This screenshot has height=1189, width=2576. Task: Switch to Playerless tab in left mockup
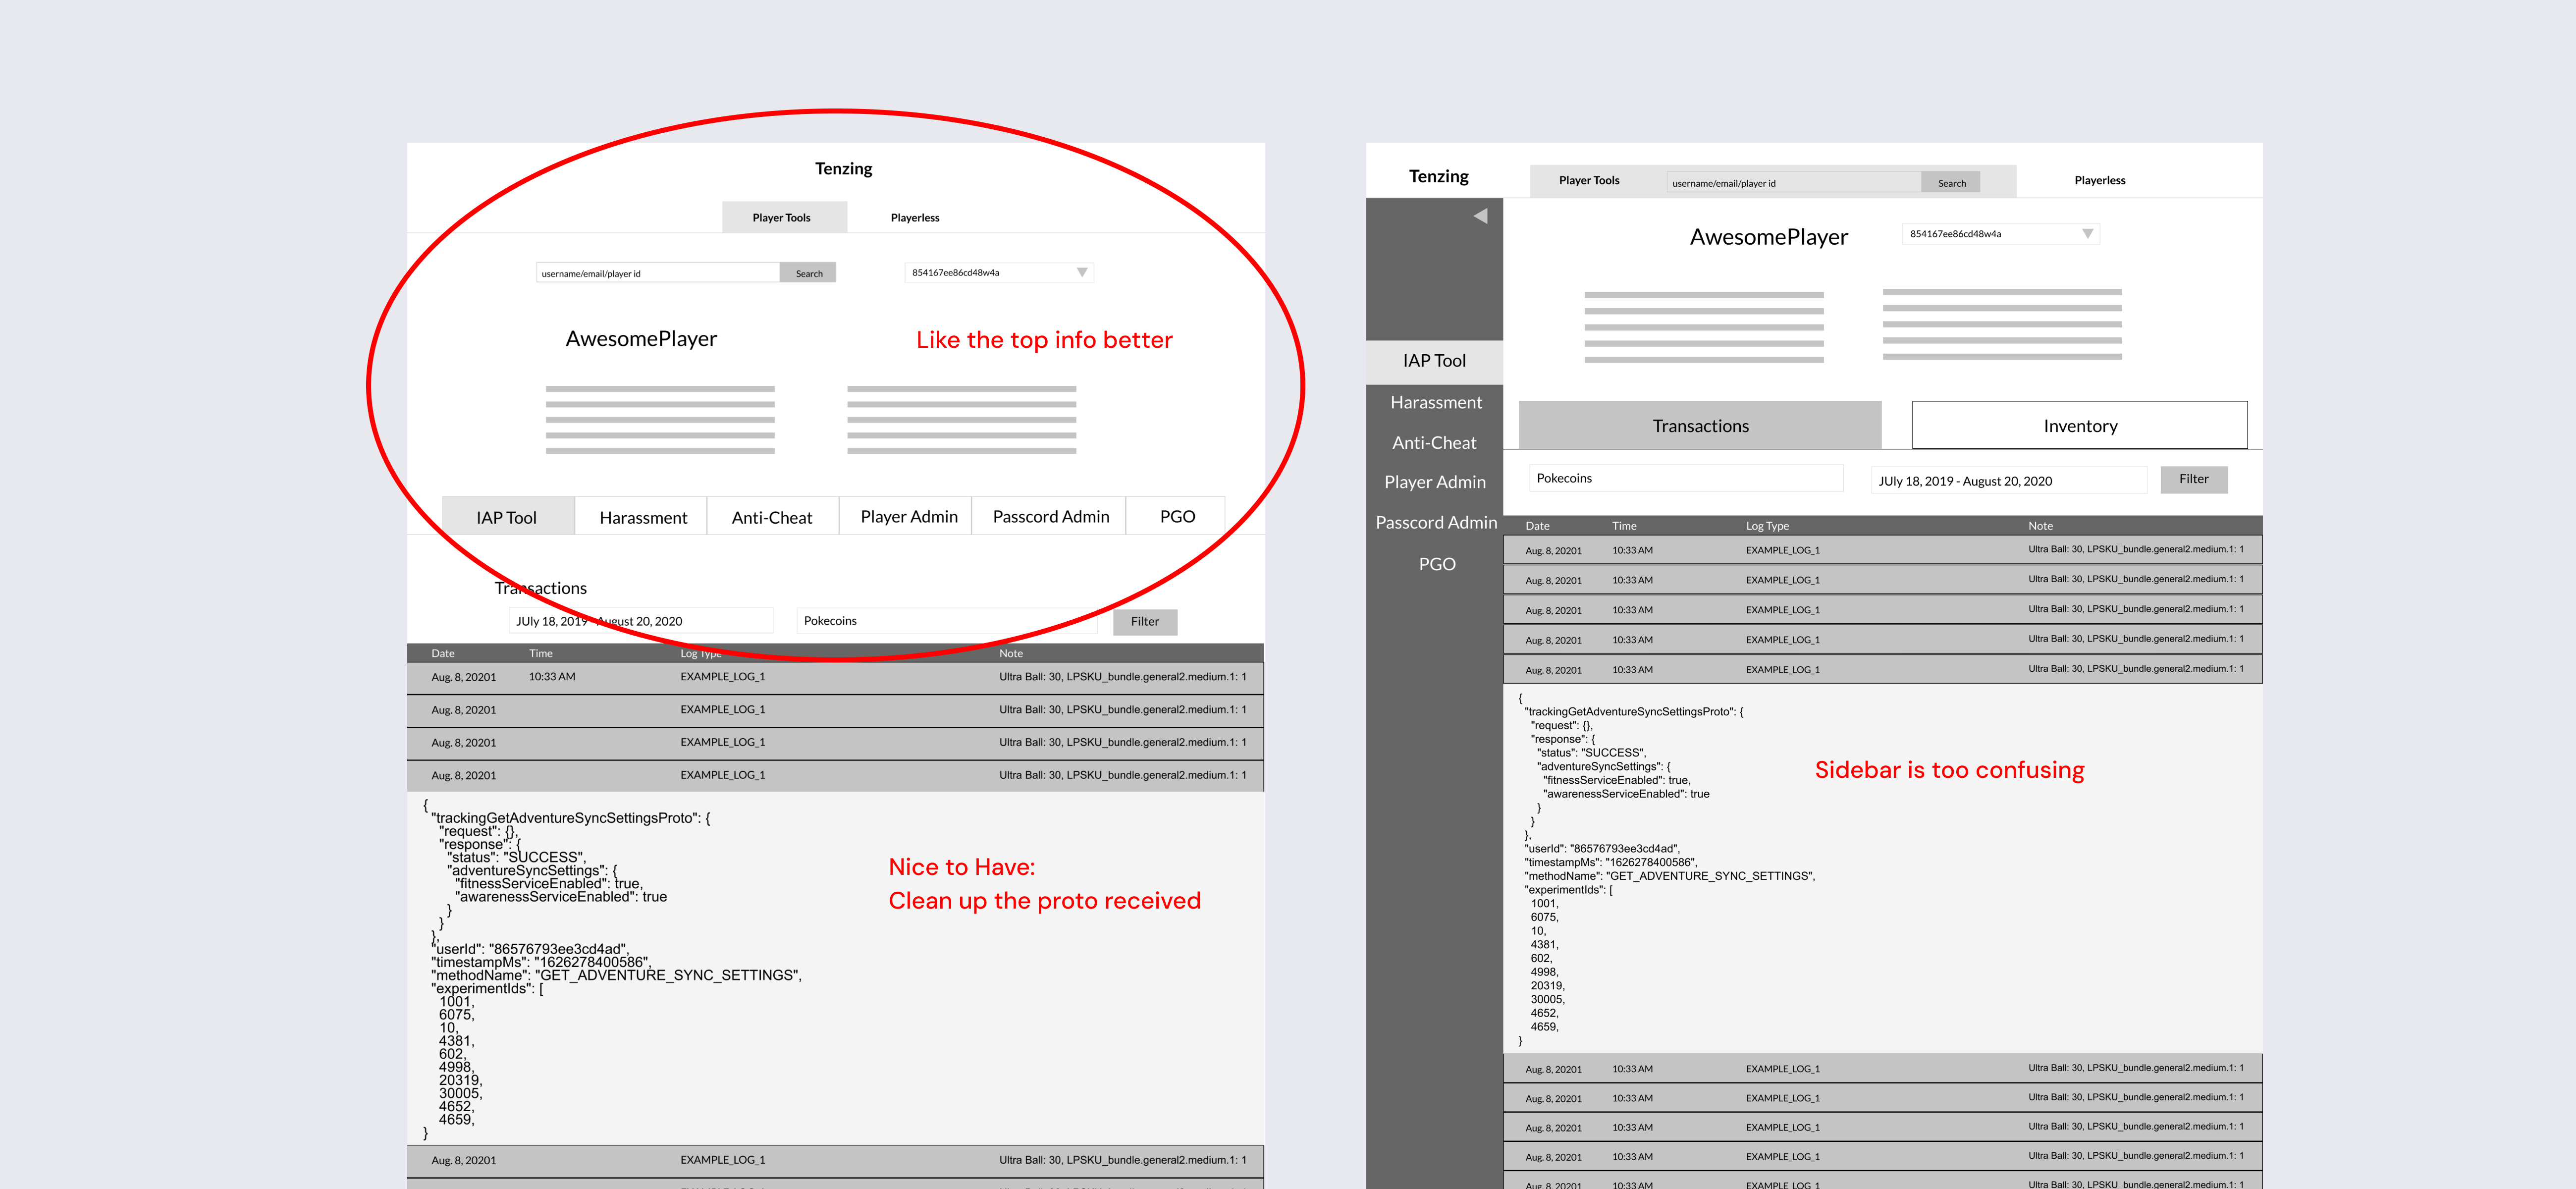click(x=914, y=217)
